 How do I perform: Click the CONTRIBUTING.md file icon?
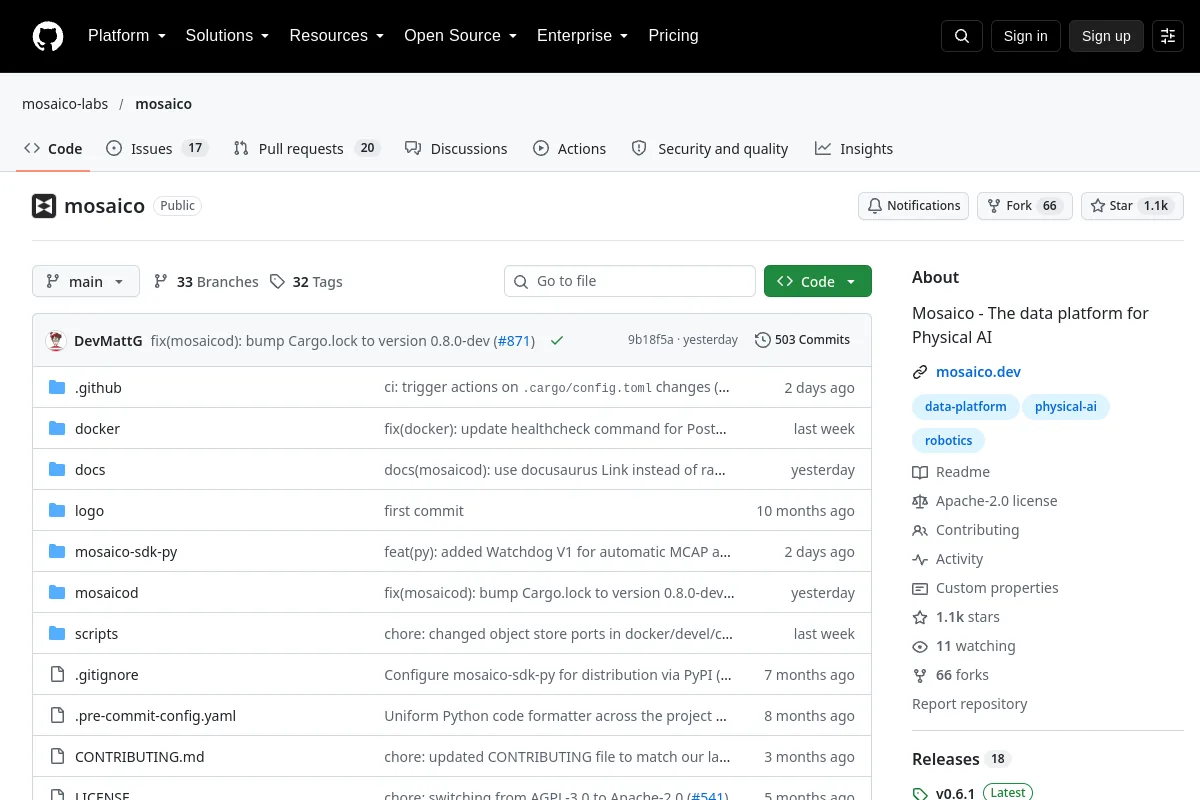pos(57,757)
